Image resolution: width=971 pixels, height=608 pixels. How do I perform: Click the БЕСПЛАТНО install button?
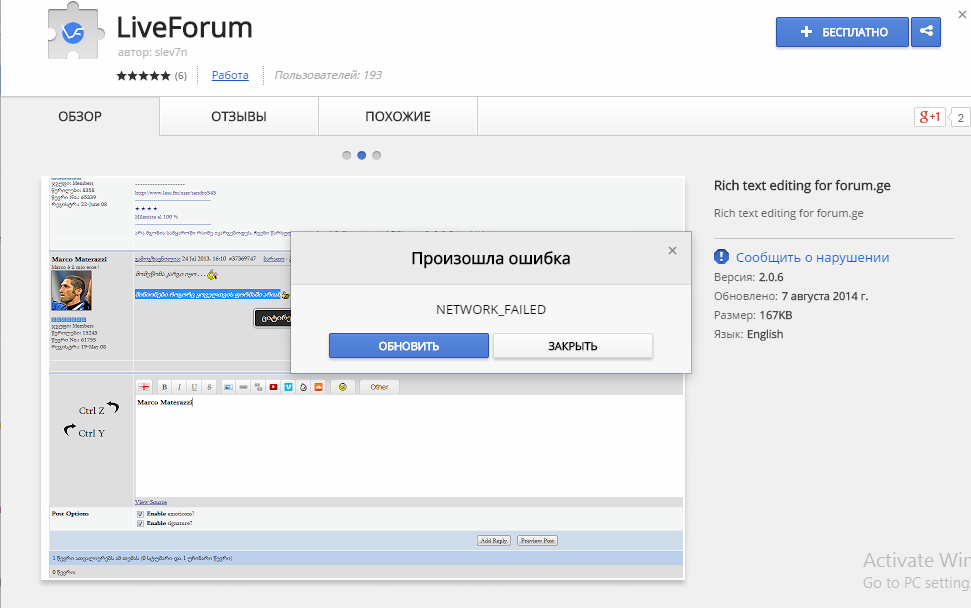[x=842, y=32]
